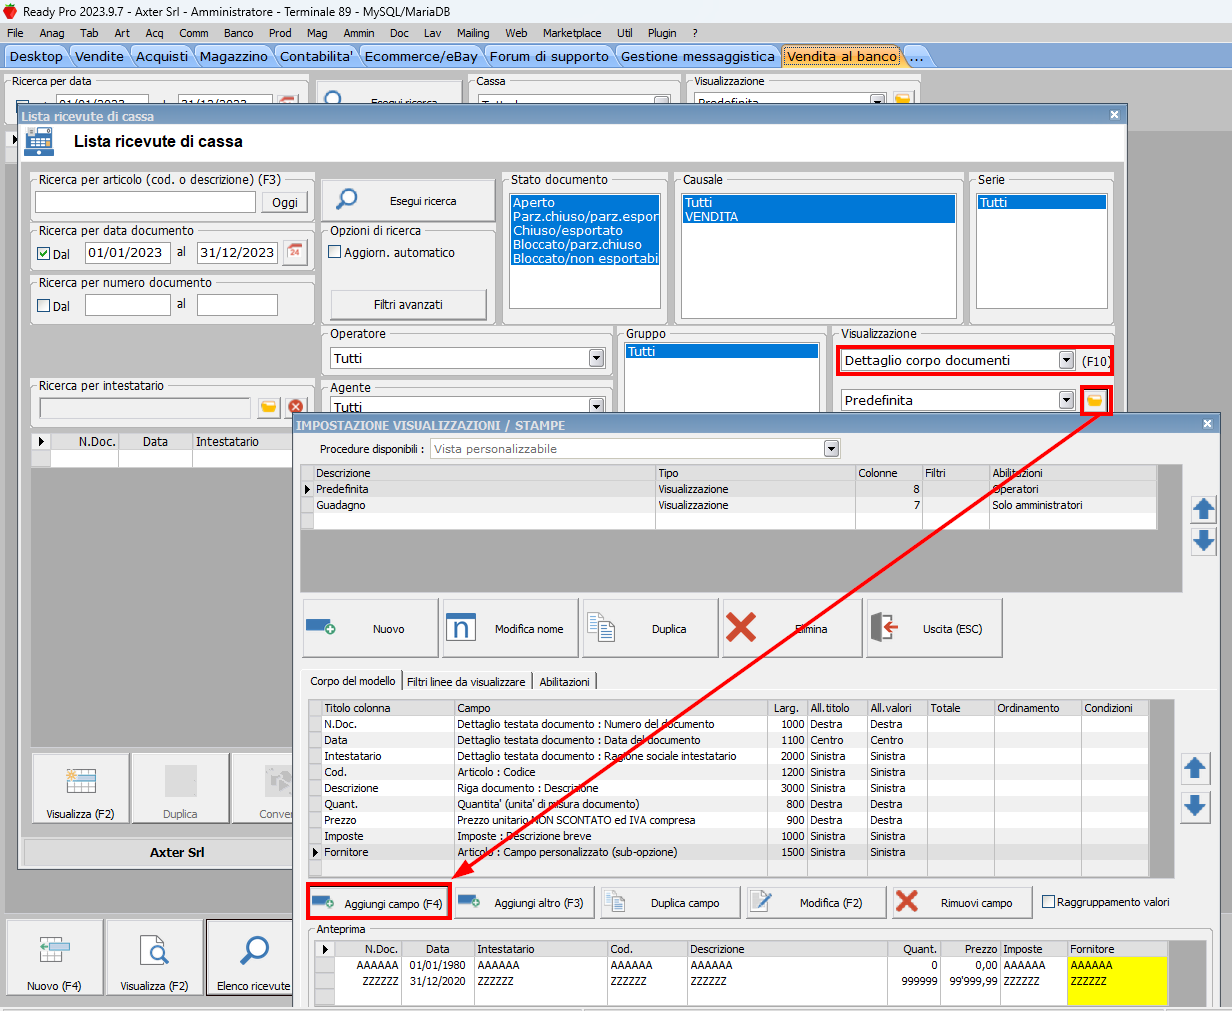This screenshot has height=1011, width=1232.
Task: Click Visualizza (F2) in Lista ricevute
Action: 80,788
